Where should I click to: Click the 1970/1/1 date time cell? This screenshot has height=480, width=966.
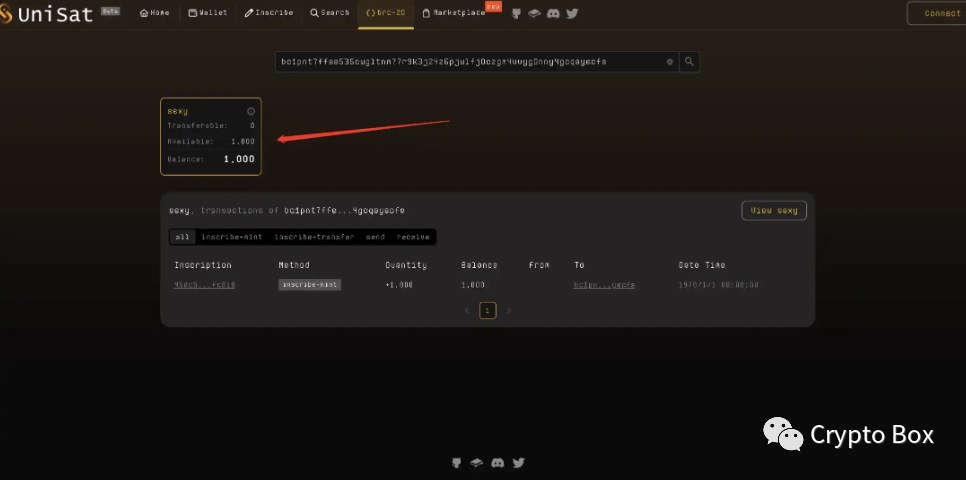coord(718,285)
